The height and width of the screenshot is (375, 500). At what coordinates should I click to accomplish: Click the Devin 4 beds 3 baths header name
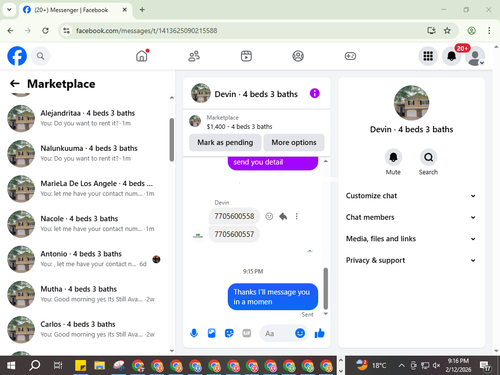pyautogui.click(x=256, y=94)
